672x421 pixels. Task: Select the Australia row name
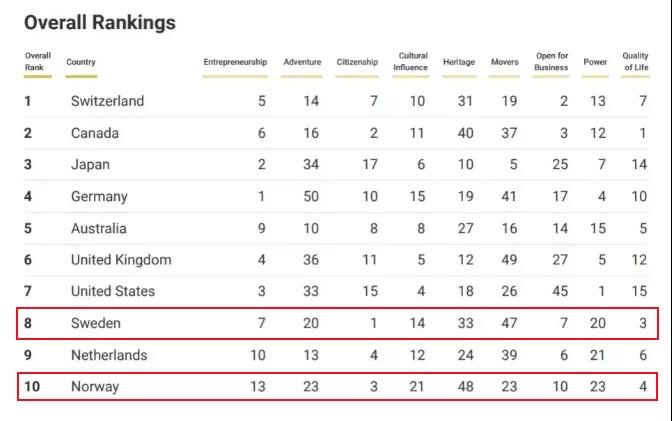point(98,228)
